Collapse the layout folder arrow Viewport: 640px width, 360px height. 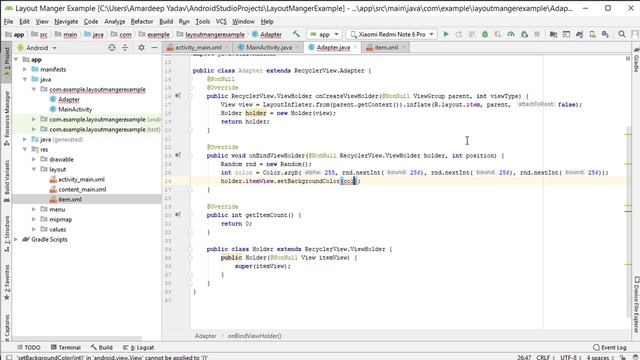click(34, 169)
